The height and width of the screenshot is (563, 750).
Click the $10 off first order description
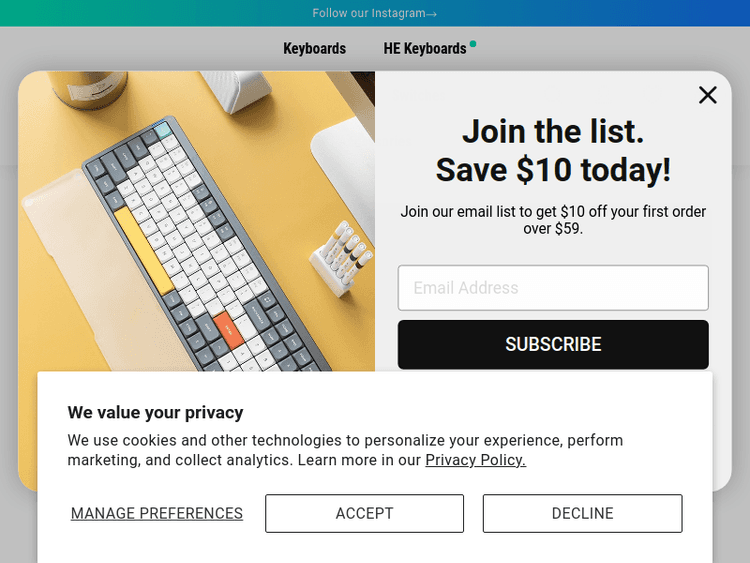click(553, 220)
